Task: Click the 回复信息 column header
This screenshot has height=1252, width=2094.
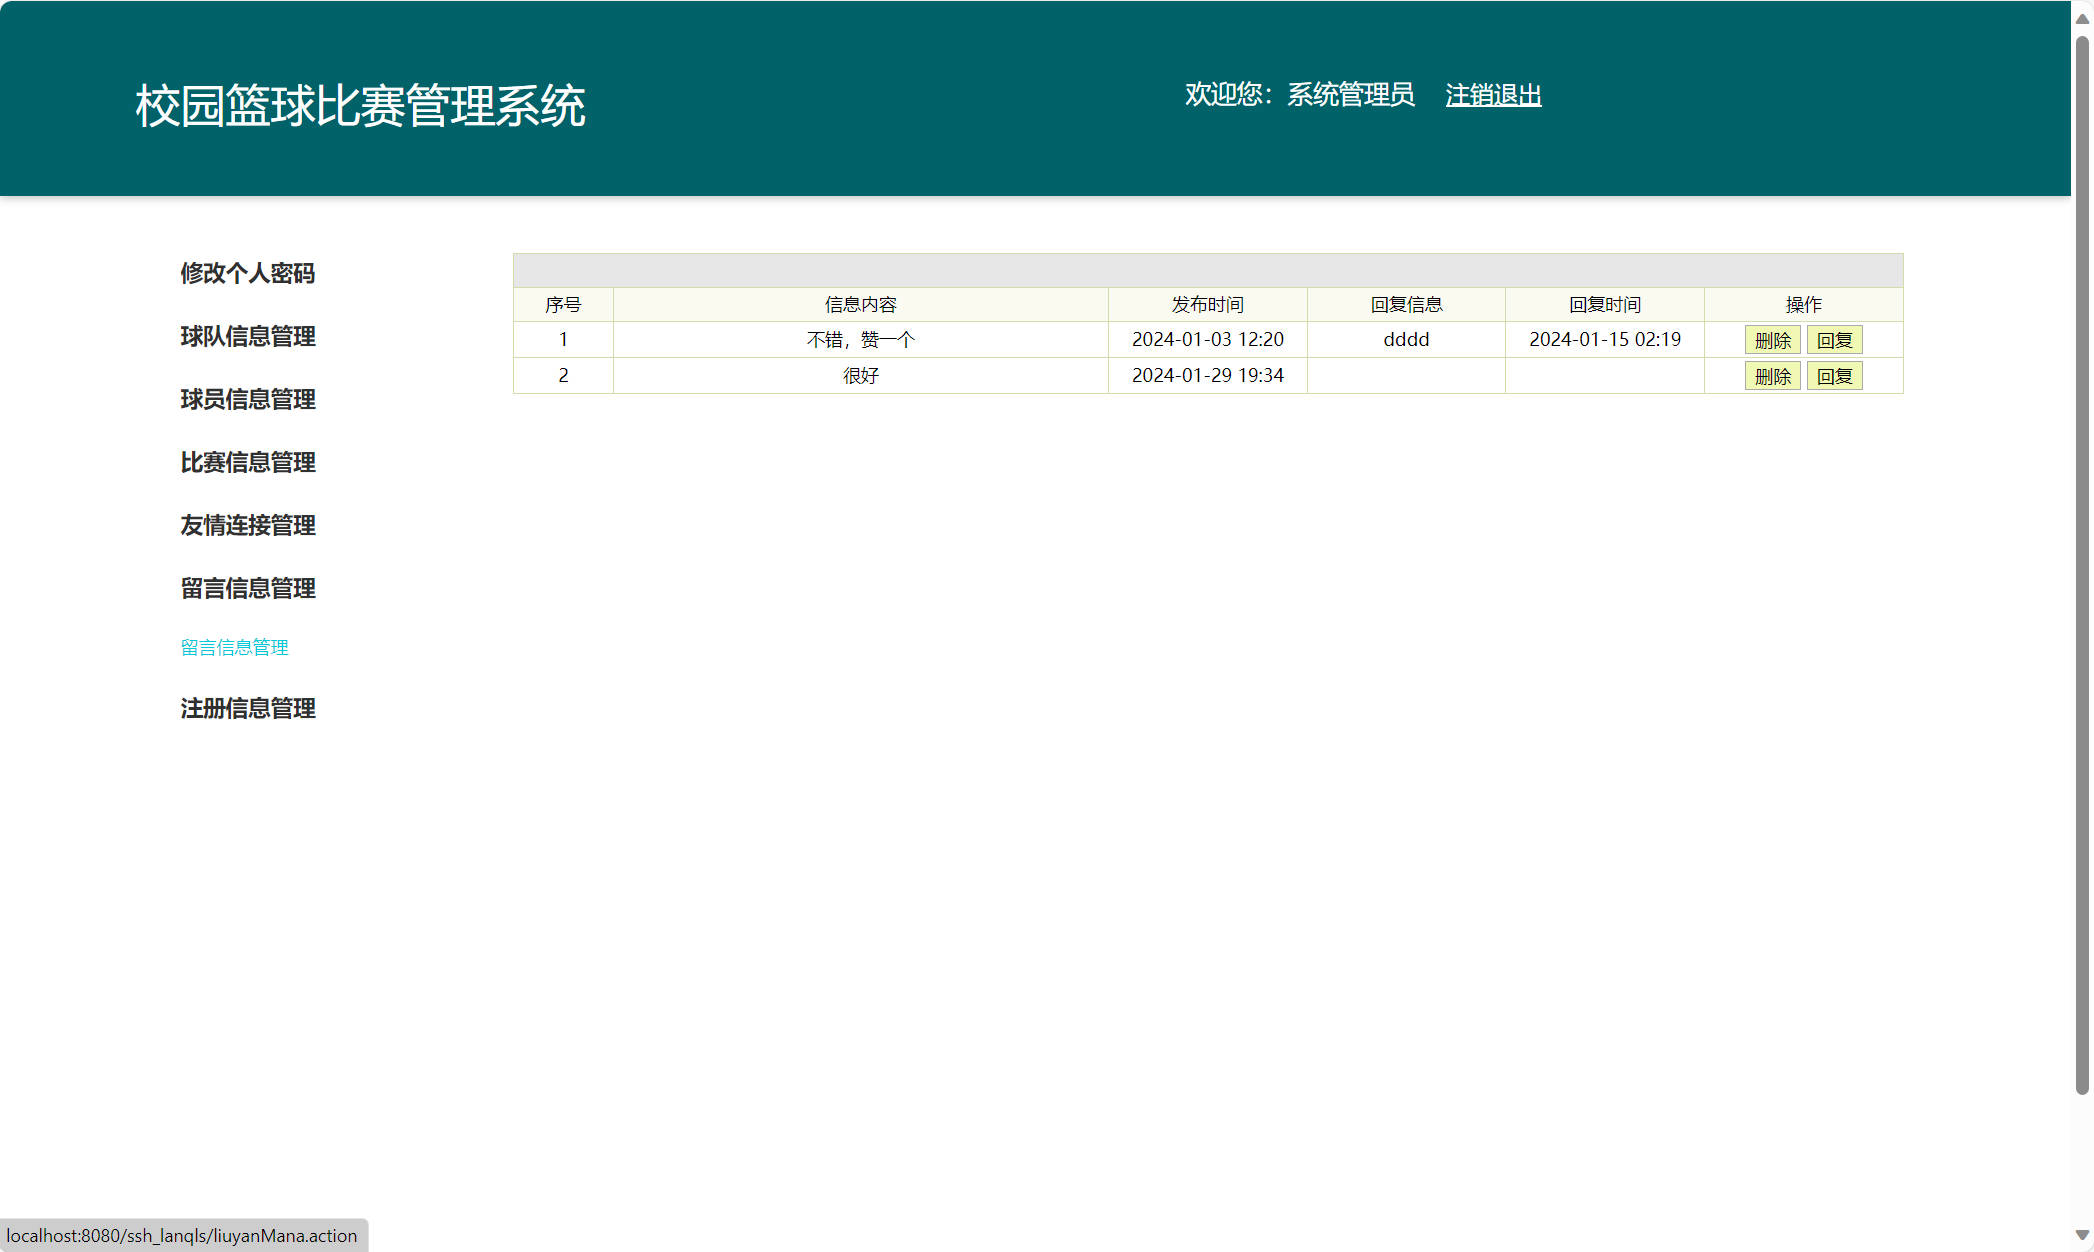Action: click(x=1405, y=304)
